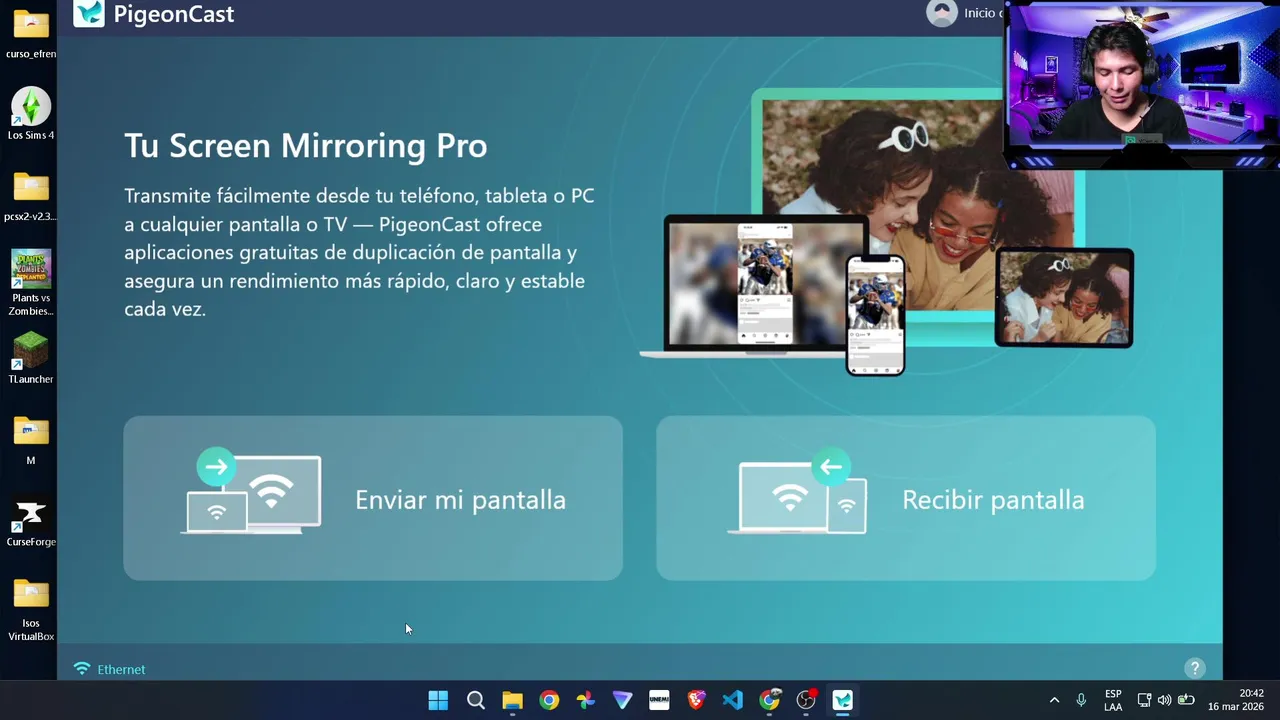Viewport: 1280px width, 720px height.
Task: Open the M folder on desktop
Action: point(31,440)
